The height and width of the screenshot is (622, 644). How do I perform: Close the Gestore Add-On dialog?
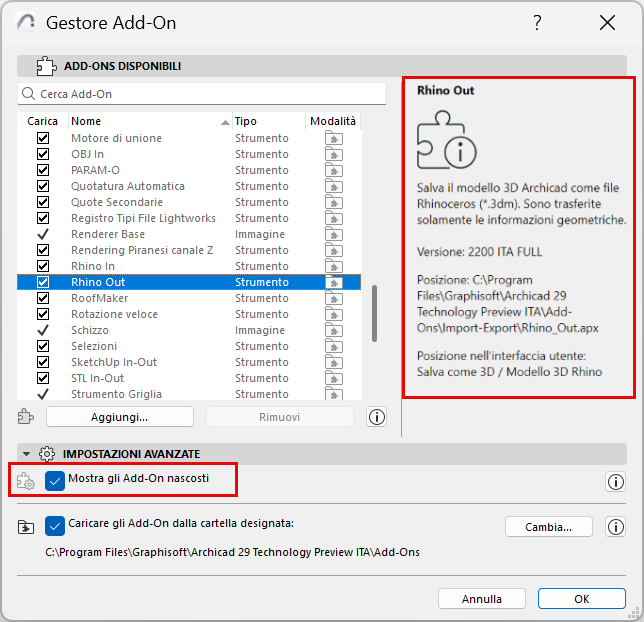[607, 23]
